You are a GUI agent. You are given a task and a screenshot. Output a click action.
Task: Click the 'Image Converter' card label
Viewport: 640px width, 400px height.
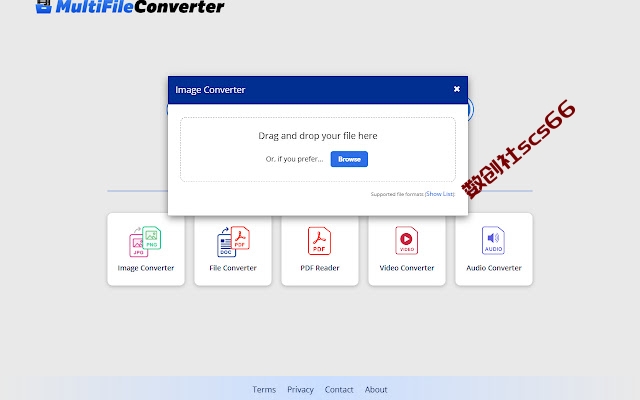(x=146, y=268)
